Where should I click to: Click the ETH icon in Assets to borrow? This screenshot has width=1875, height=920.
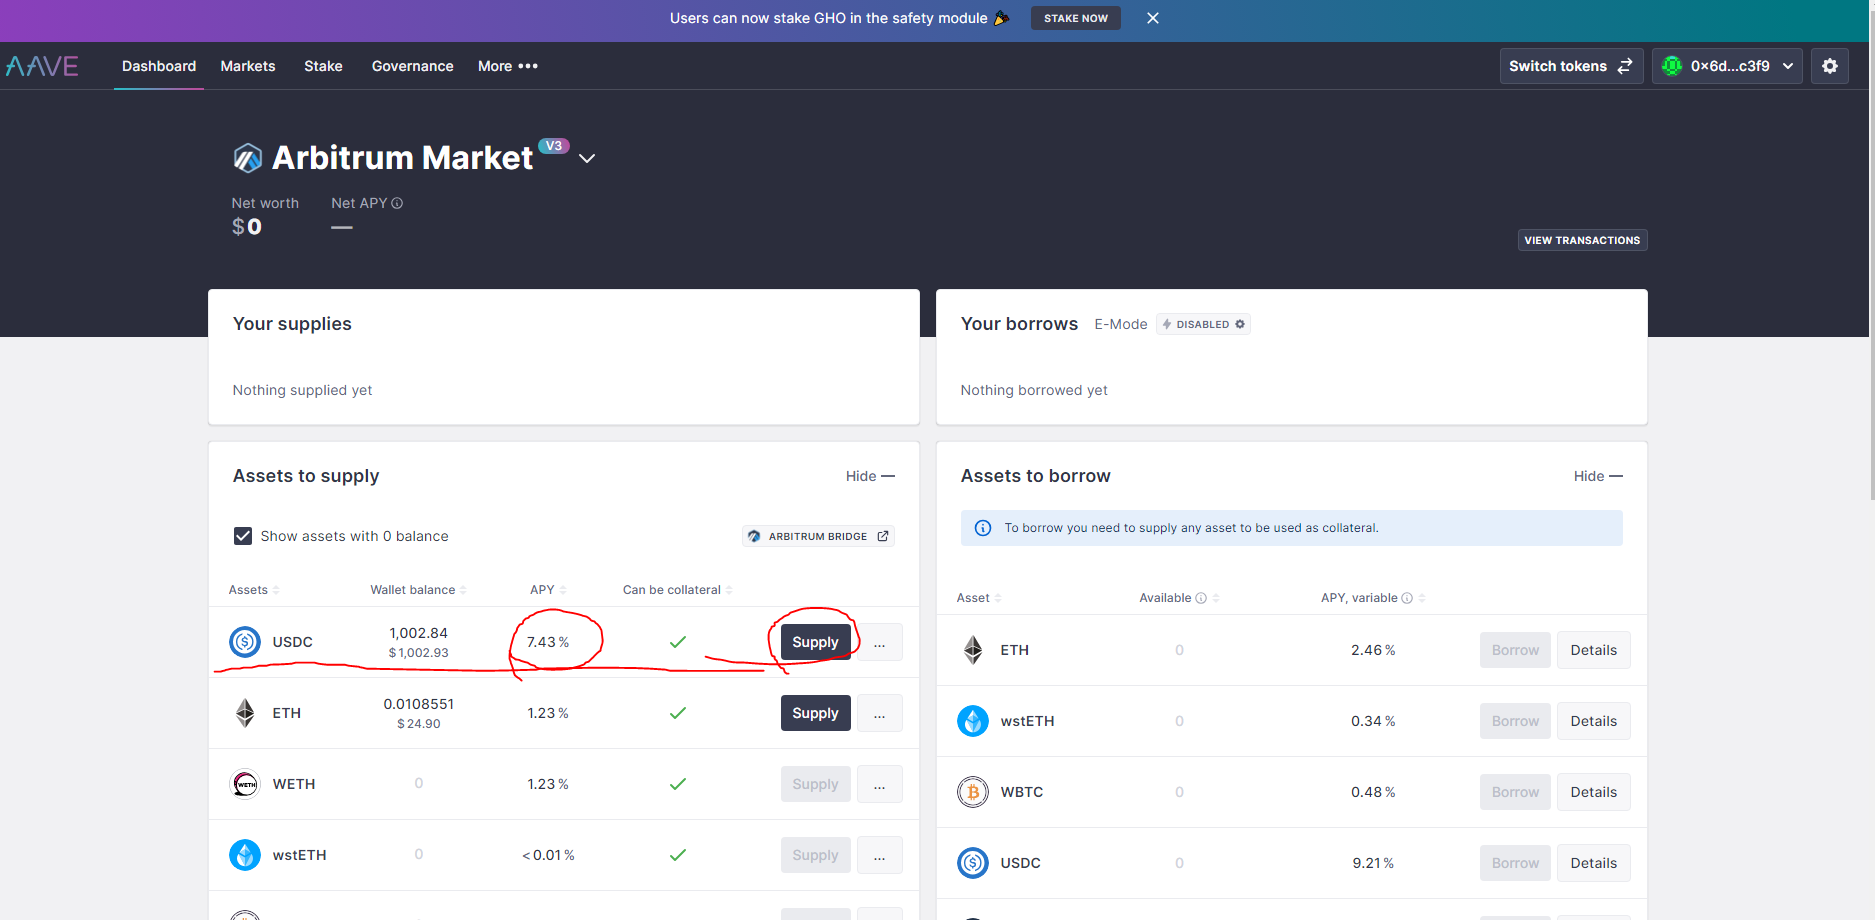(973, 650)
